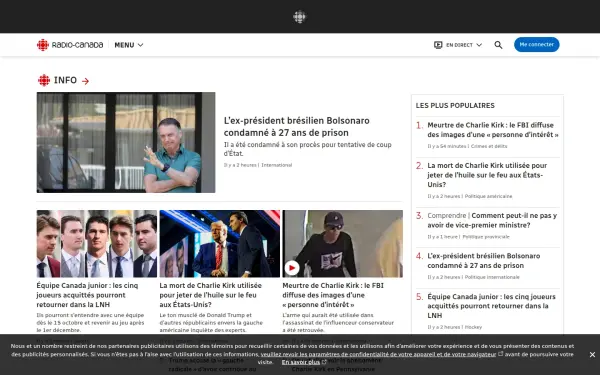Viewport: 600px width, 375px height.
Task: Open the Trump and Charlie Kirk photo
Action: tap(220, 244)
